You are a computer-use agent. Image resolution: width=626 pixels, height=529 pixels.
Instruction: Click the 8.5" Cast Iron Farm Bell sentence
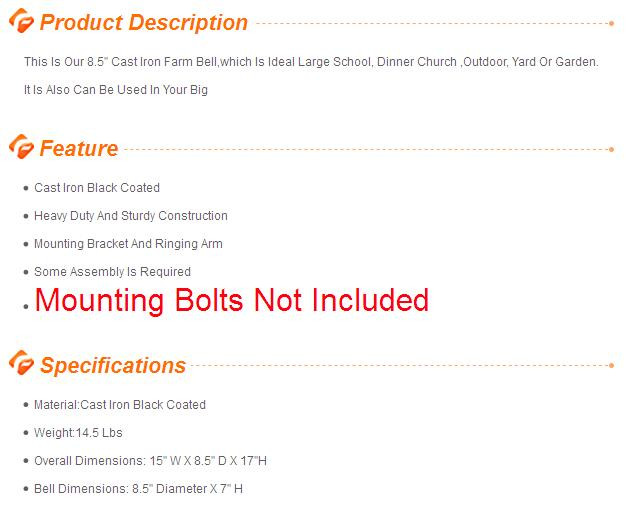(x=311, y=62)
